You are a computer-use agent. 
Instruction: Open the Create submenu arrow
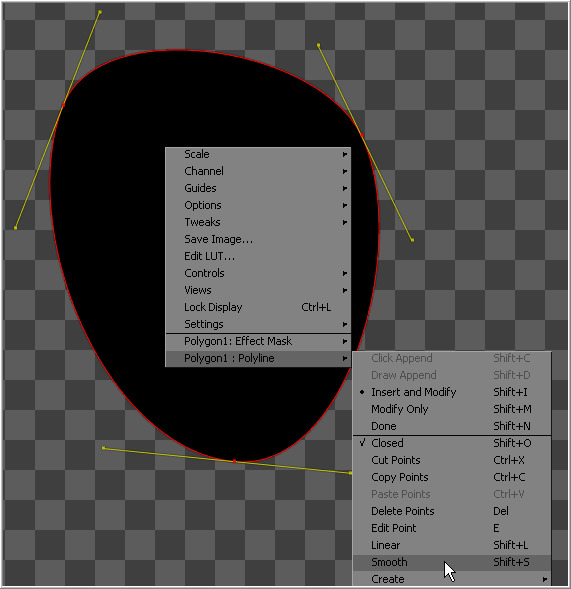pos(545,579)
